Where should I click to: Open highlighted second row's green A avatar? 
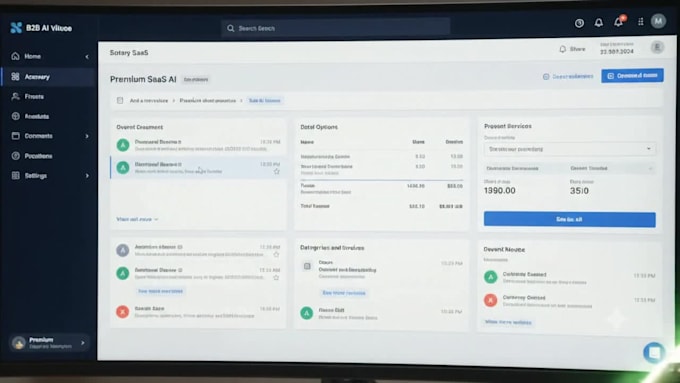(123, 167)
